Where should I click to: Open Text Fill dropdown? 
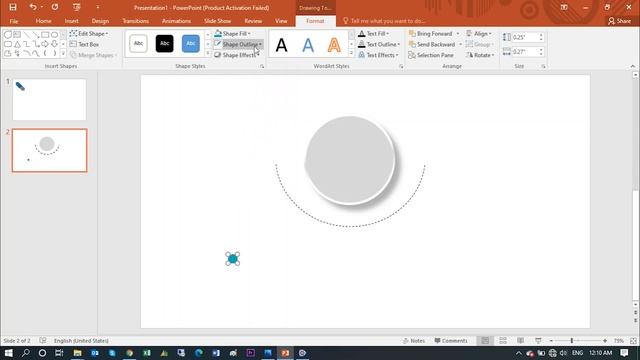[373, 33]
